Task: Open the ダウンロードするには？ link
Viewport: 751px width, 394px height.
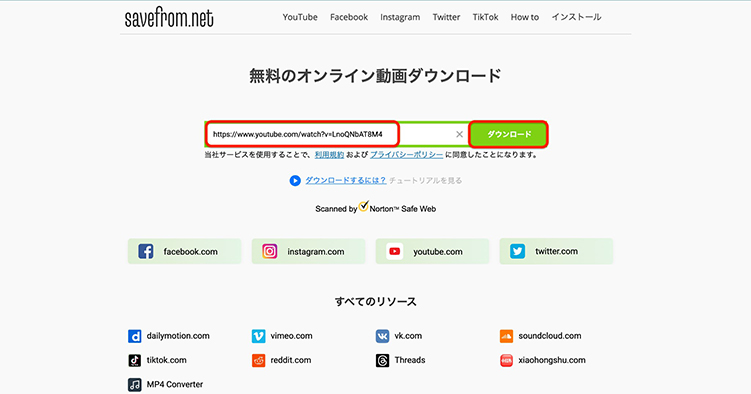Action: pyautogui.click(x=345, y=180)
